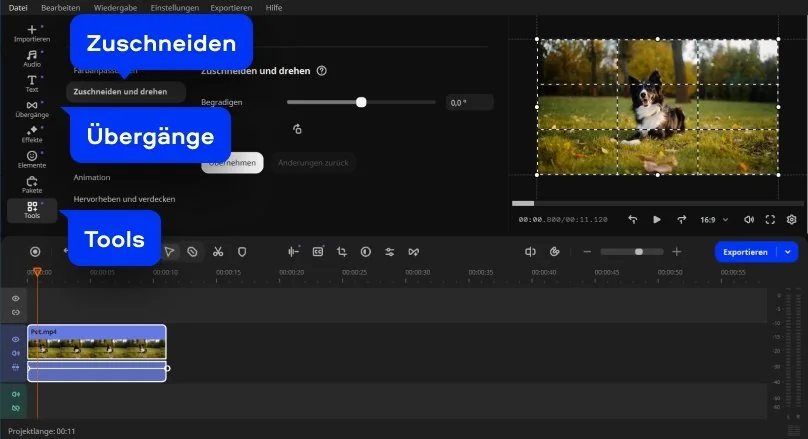Click the rotate icon below Begradigen

coord(297,129)
